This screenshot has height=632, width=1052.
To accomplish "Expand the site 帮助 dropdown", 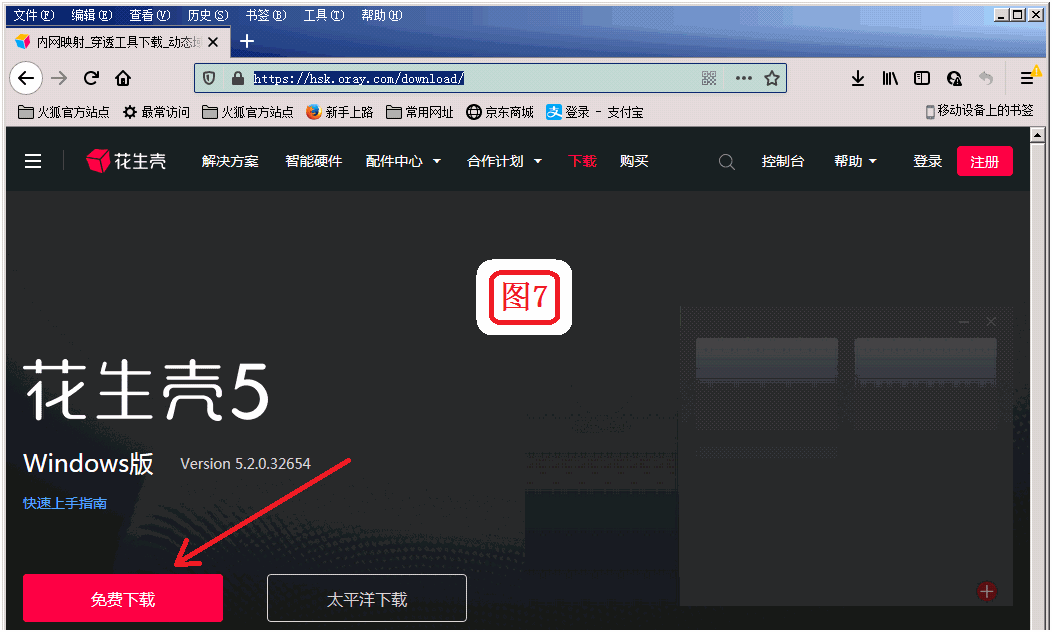I will tap(855, 161).
